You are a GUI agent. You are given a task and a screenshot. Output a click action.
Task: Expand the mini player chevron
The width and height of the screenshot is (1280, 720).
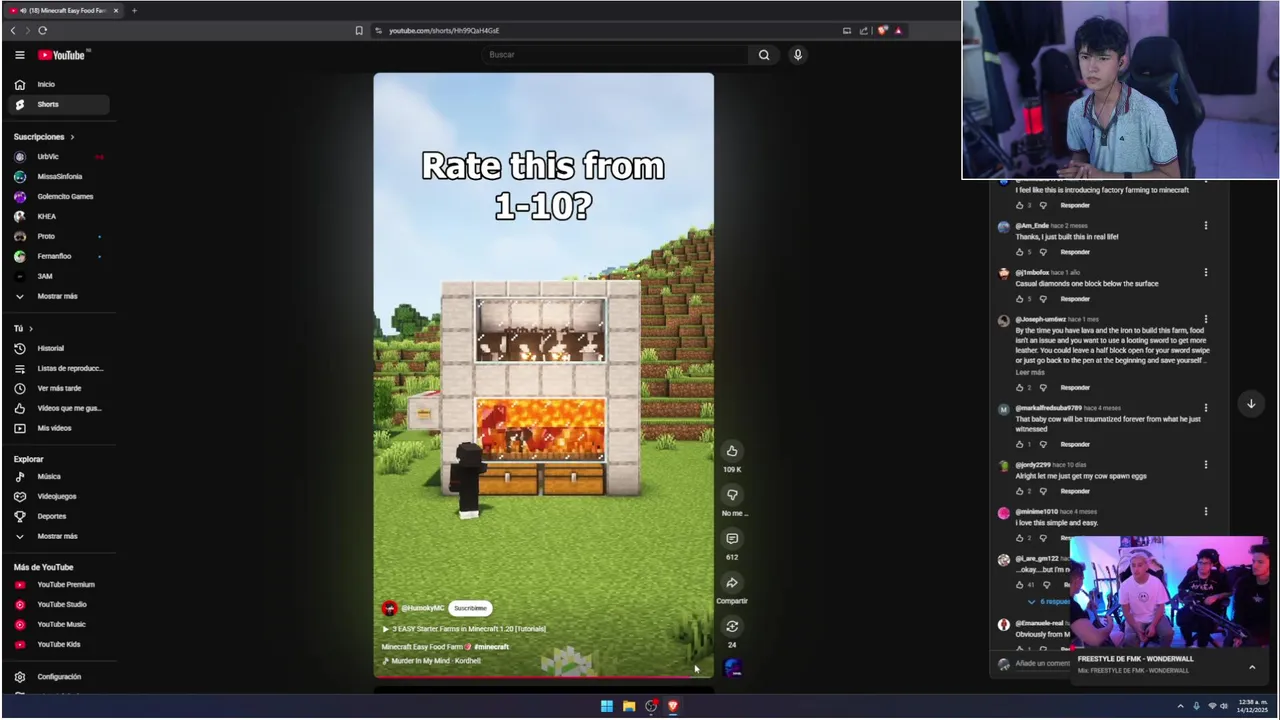pos(1251,667)
